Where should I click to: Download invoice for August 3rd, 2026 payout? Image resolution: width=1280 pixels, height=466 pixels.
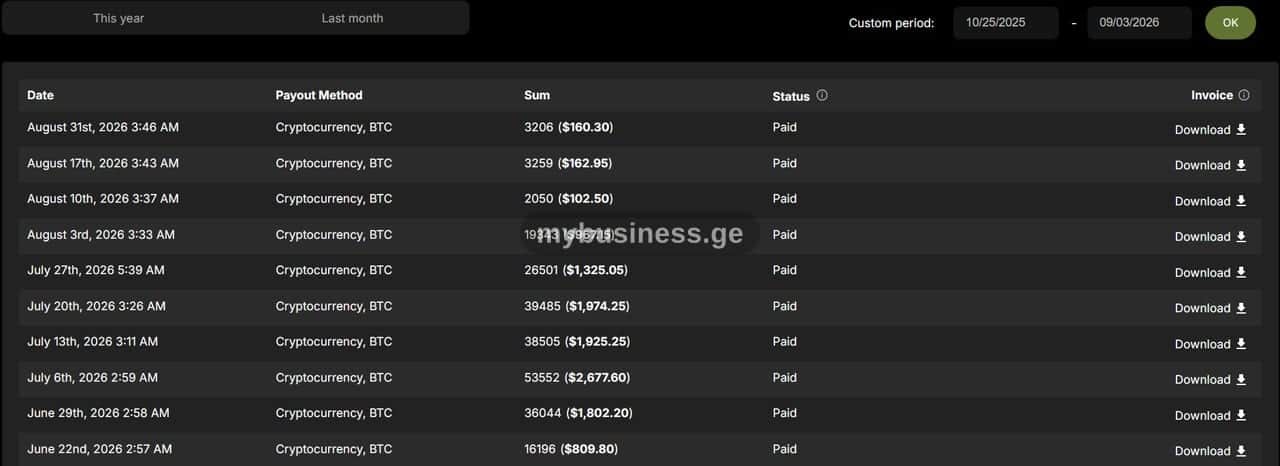pos(1210,237)
